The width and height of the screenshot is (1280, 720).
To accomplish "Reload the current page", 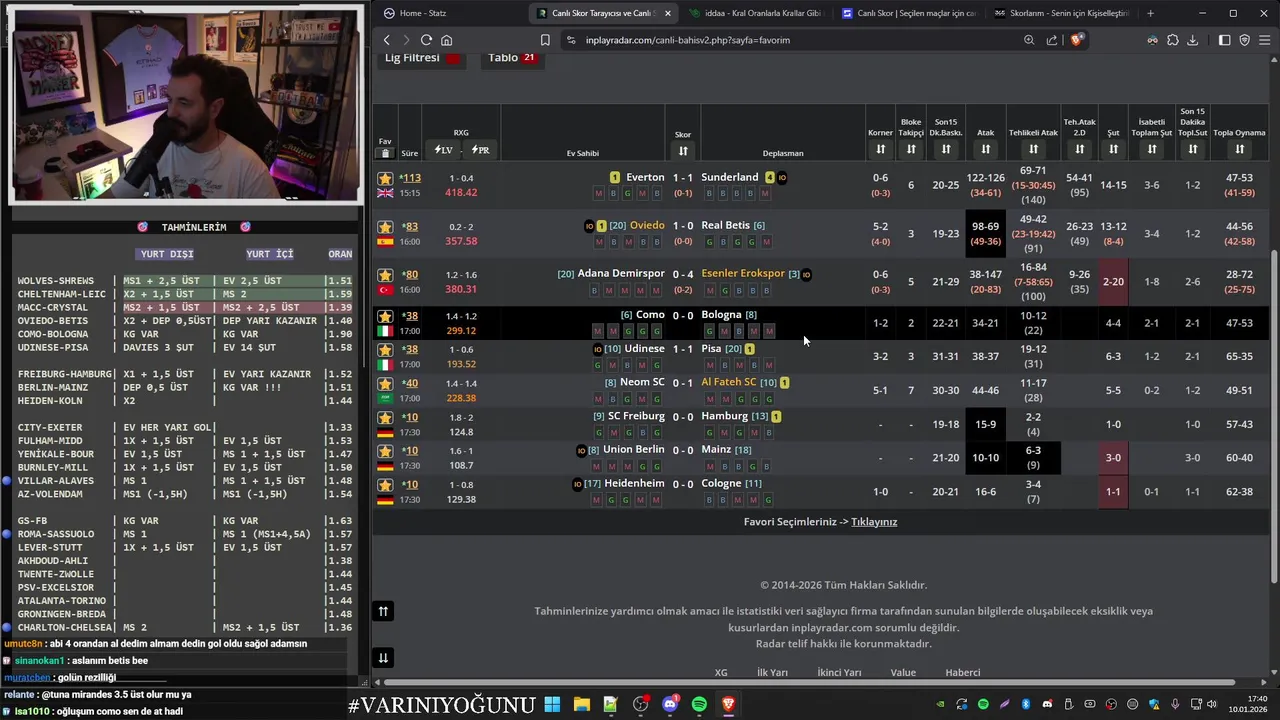I will tap(426, 40).
